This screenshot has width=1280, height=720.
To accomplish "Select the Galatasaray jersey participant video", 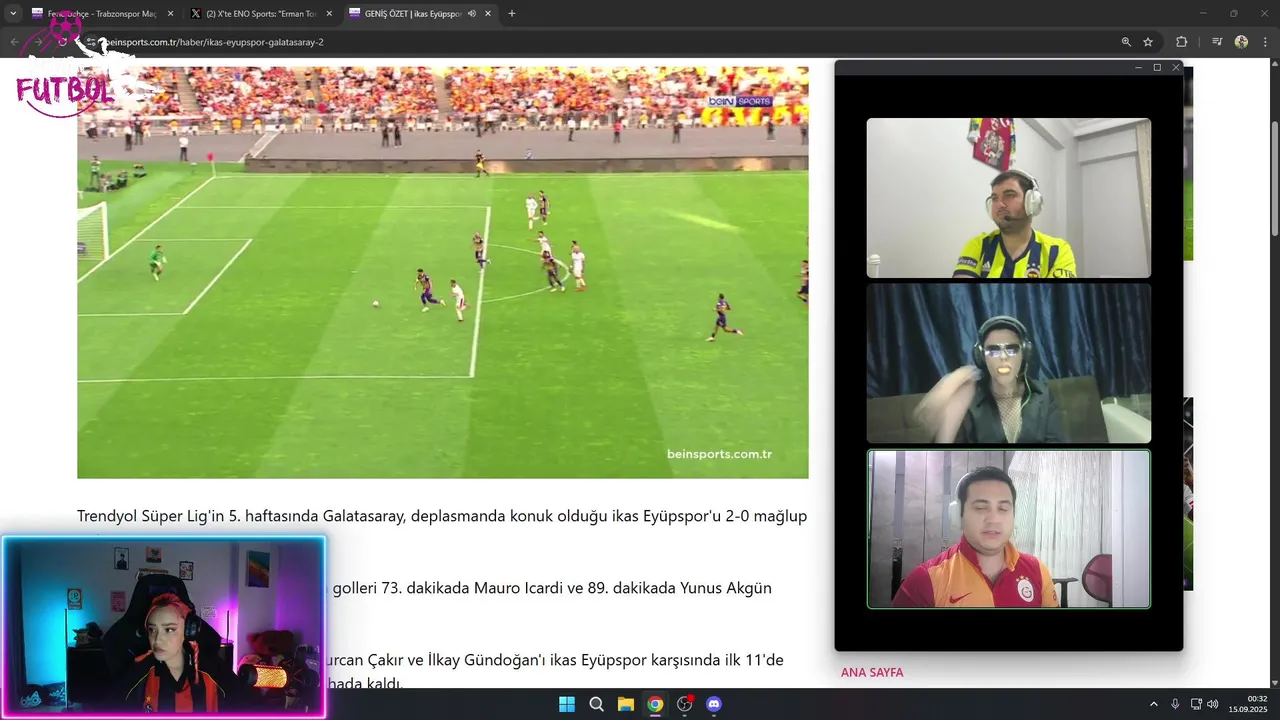I will coord(1008,529).
